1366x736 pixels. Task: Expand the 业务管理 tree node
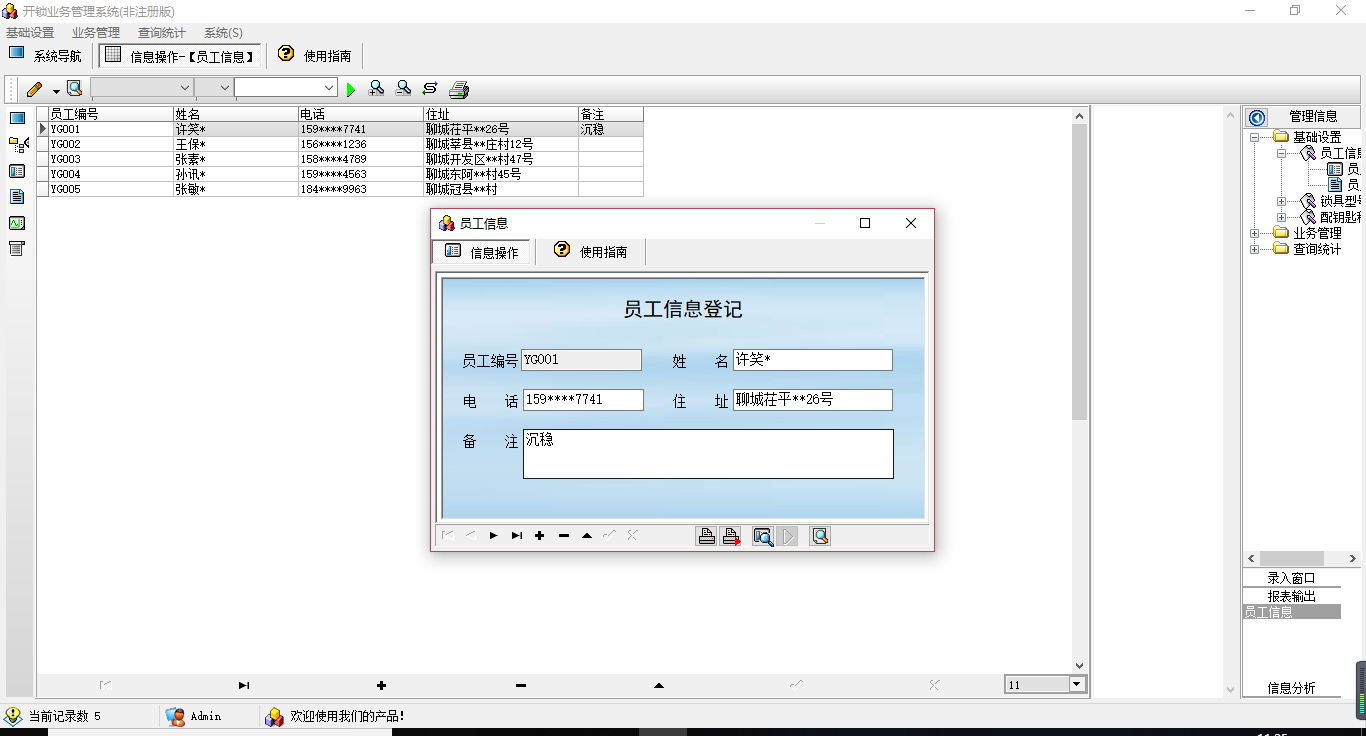pyautogui.click(x=1255, y=233)
